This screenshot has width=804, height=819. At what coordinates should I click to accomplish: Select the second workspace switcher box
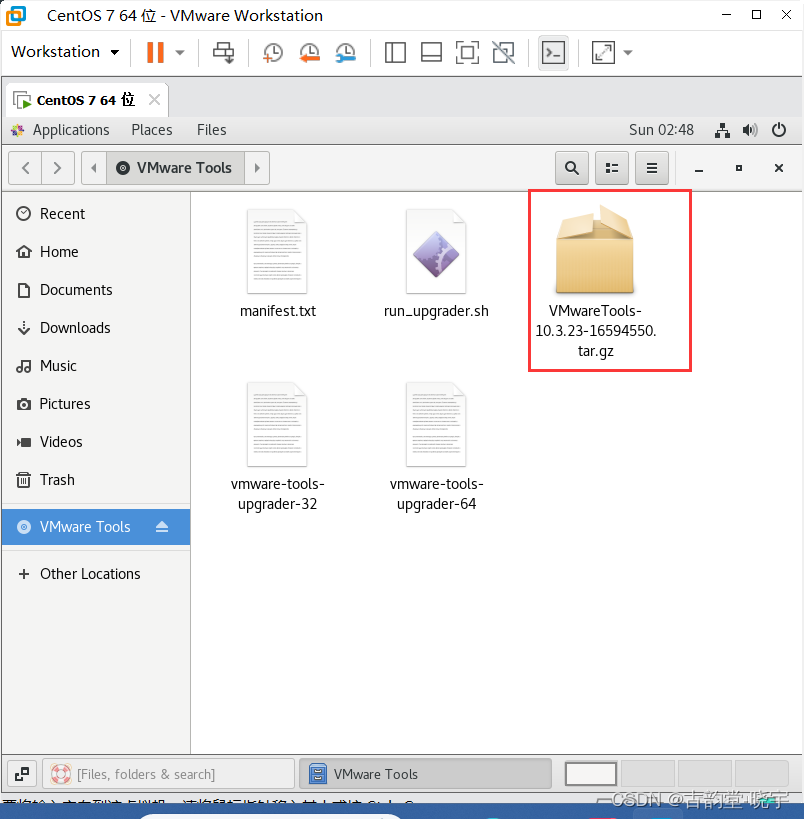(x=648, y=774)
